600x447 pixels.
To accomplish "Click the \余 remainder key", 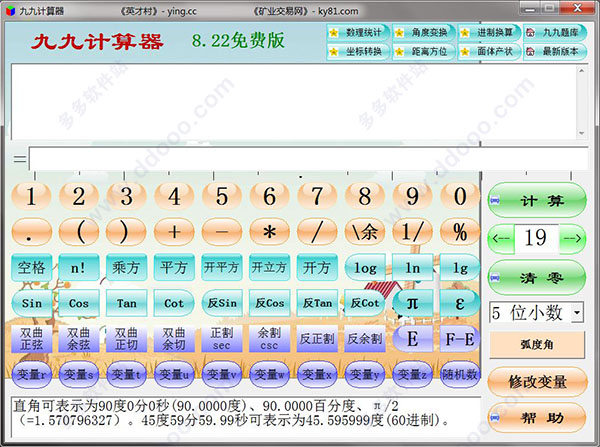I will [x=365, y=232].
